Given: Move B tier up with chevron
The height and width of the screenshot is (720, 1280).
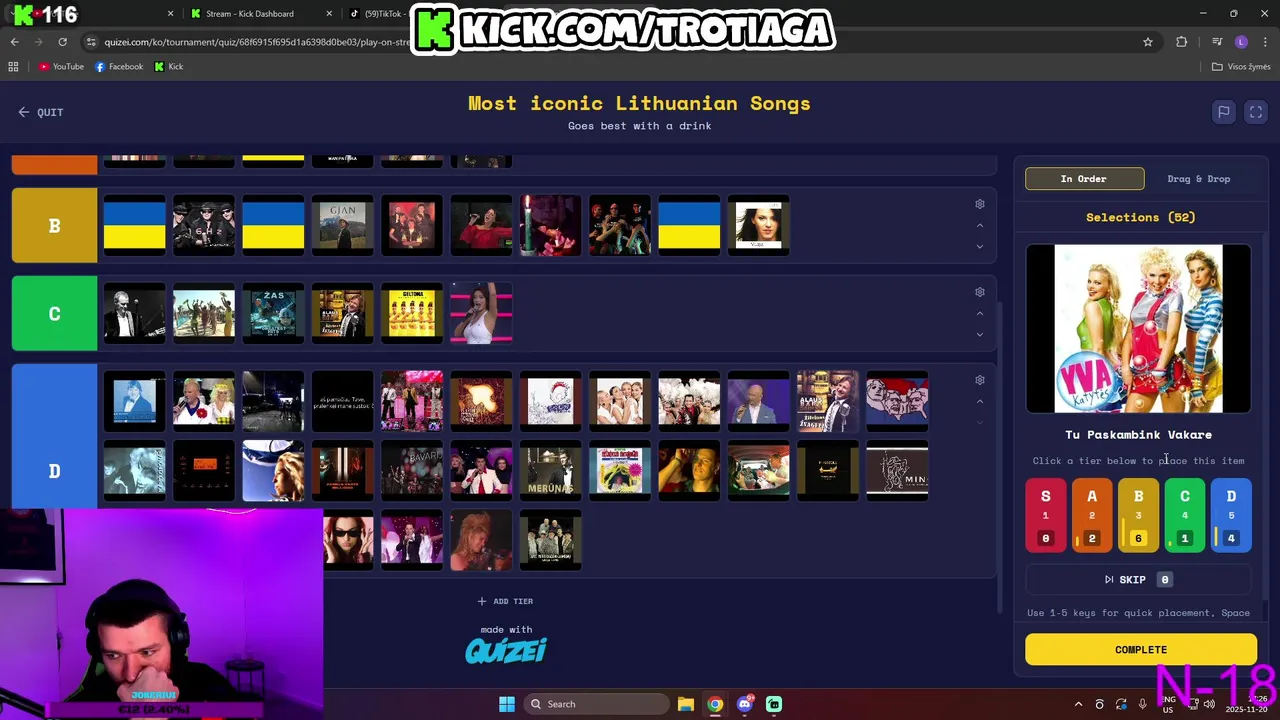Looking at the screenshot, I should (x=980, y=226).
